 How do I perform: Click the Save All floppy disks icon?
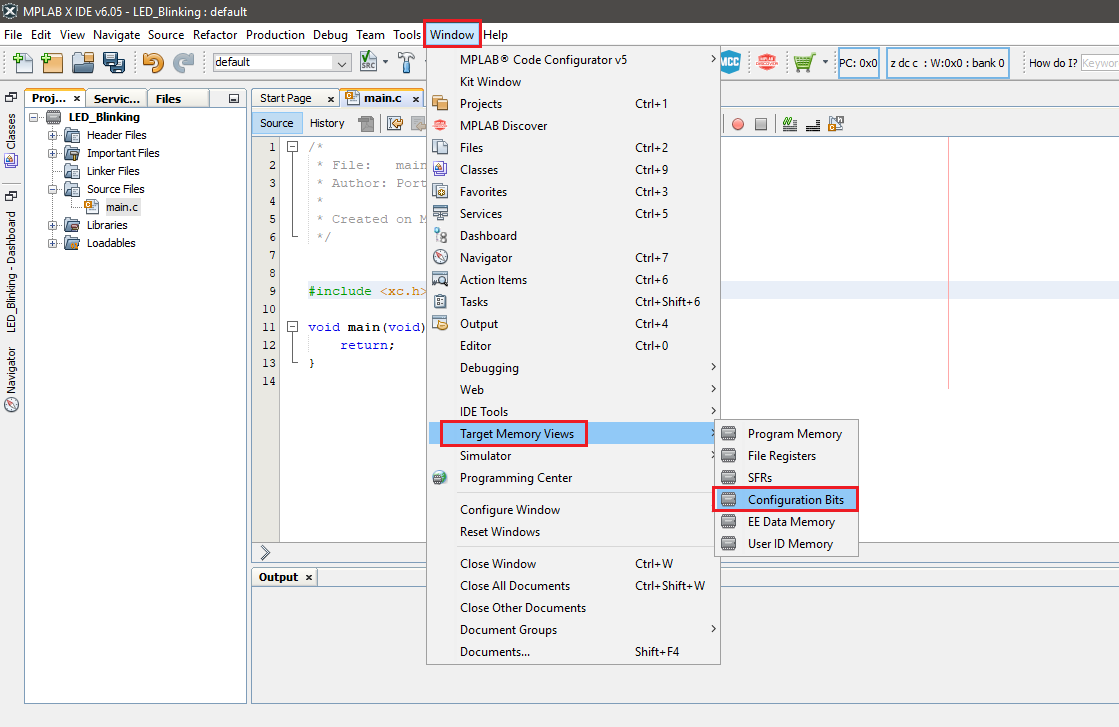pos(114,63)
